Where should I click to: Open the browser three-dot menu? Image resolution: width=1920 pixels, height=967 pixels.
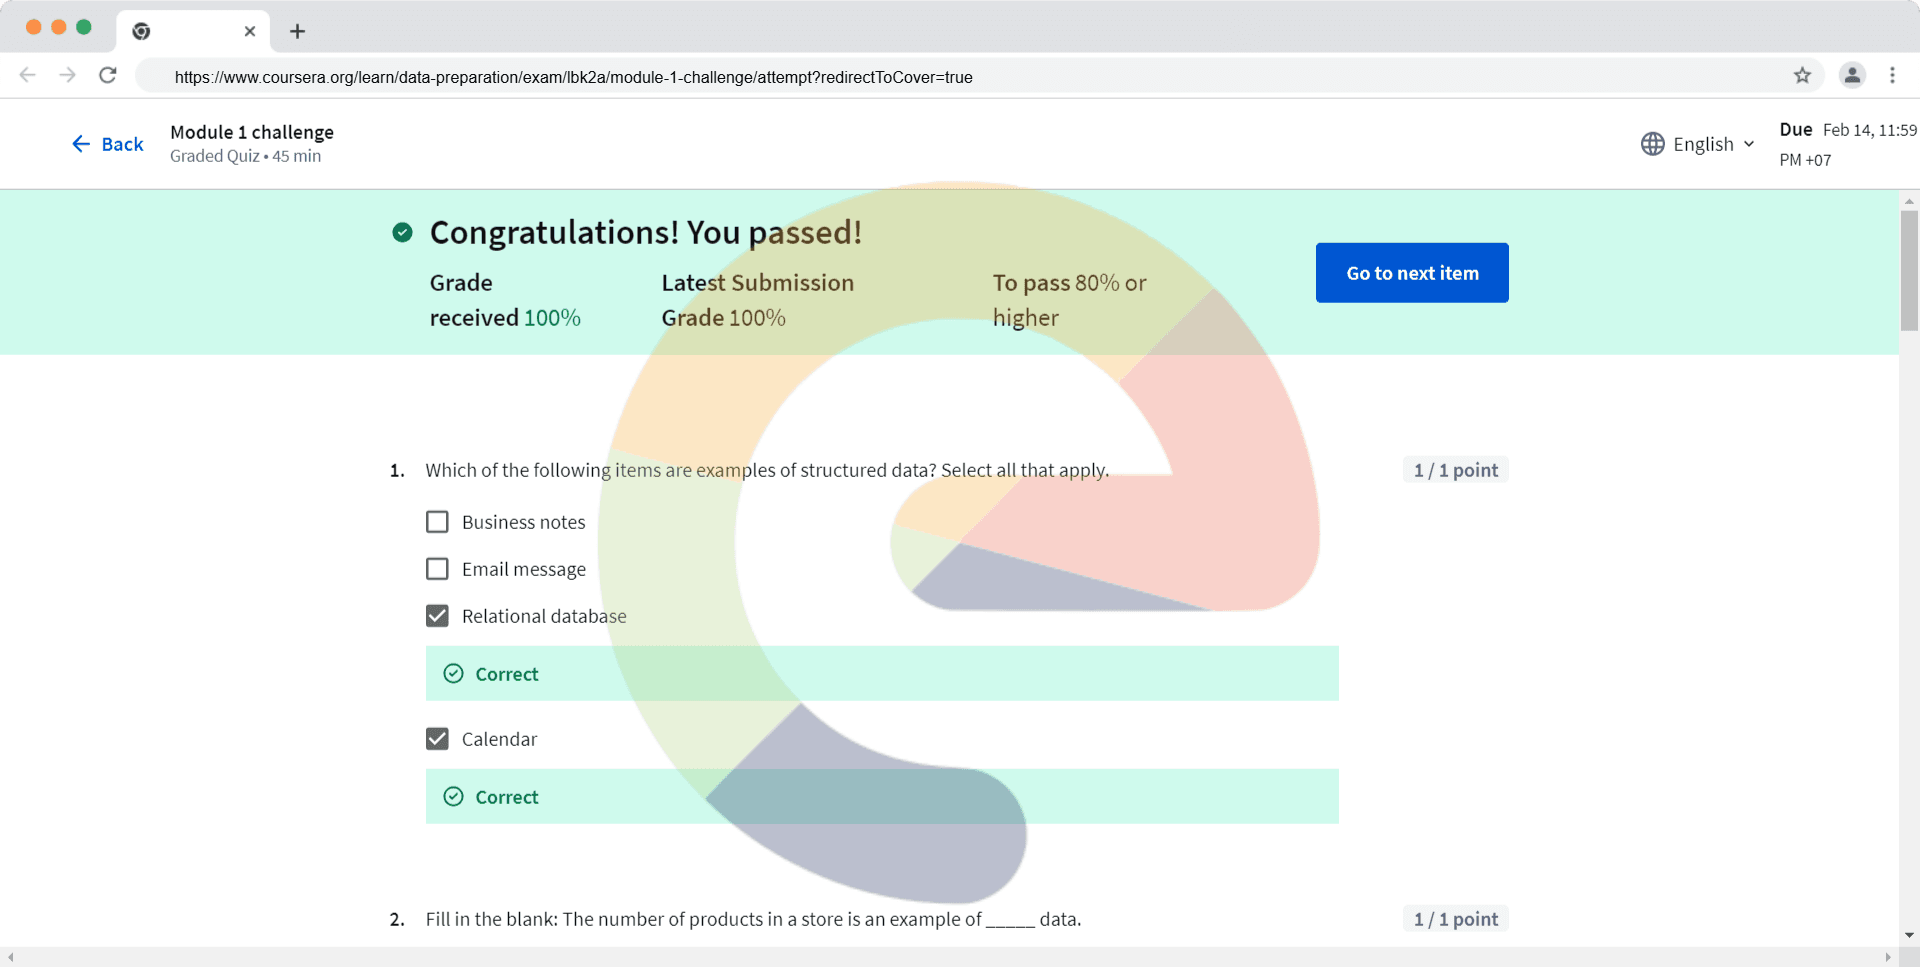[1892, 75]
